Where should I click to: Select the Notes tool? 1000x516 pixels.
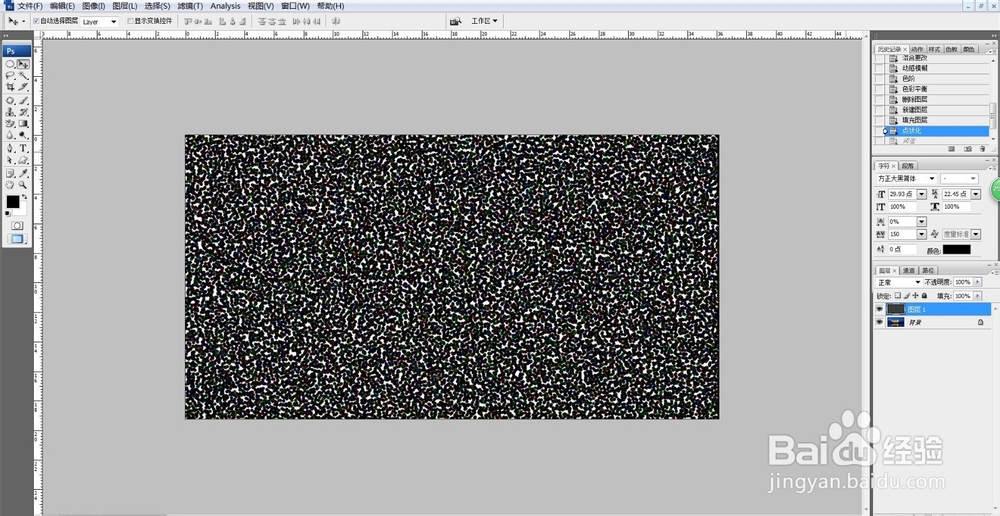[10, 173]
